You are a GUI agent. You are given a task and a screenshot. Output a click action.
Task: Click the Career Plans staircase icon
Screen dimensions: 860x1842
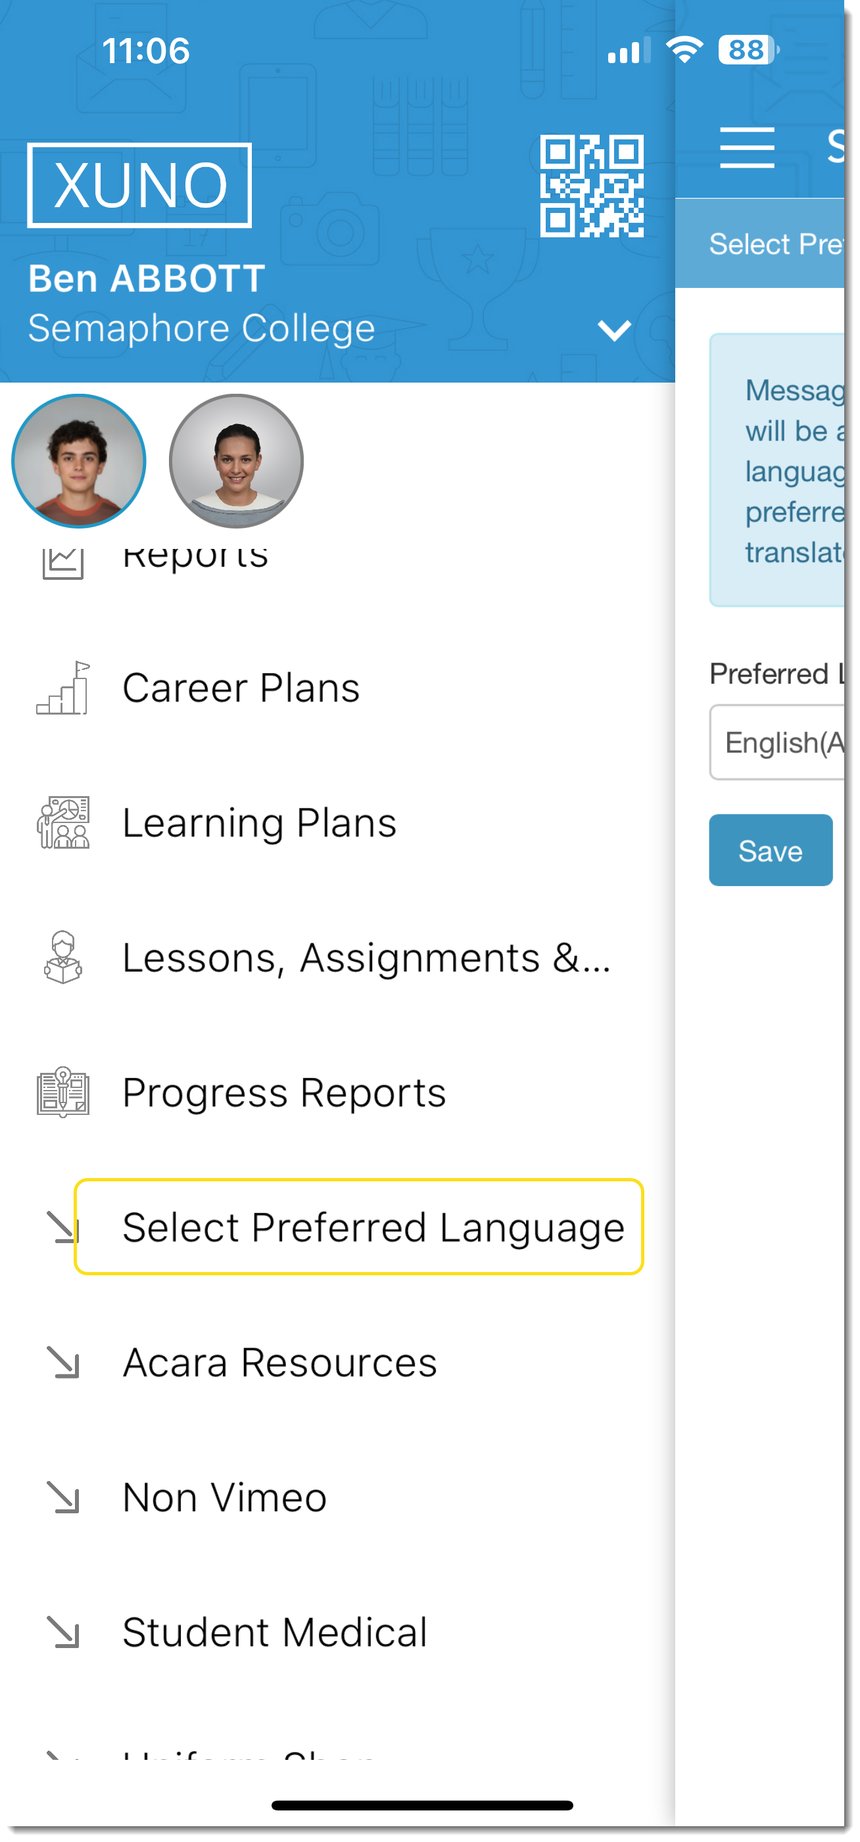pos(63,688)
